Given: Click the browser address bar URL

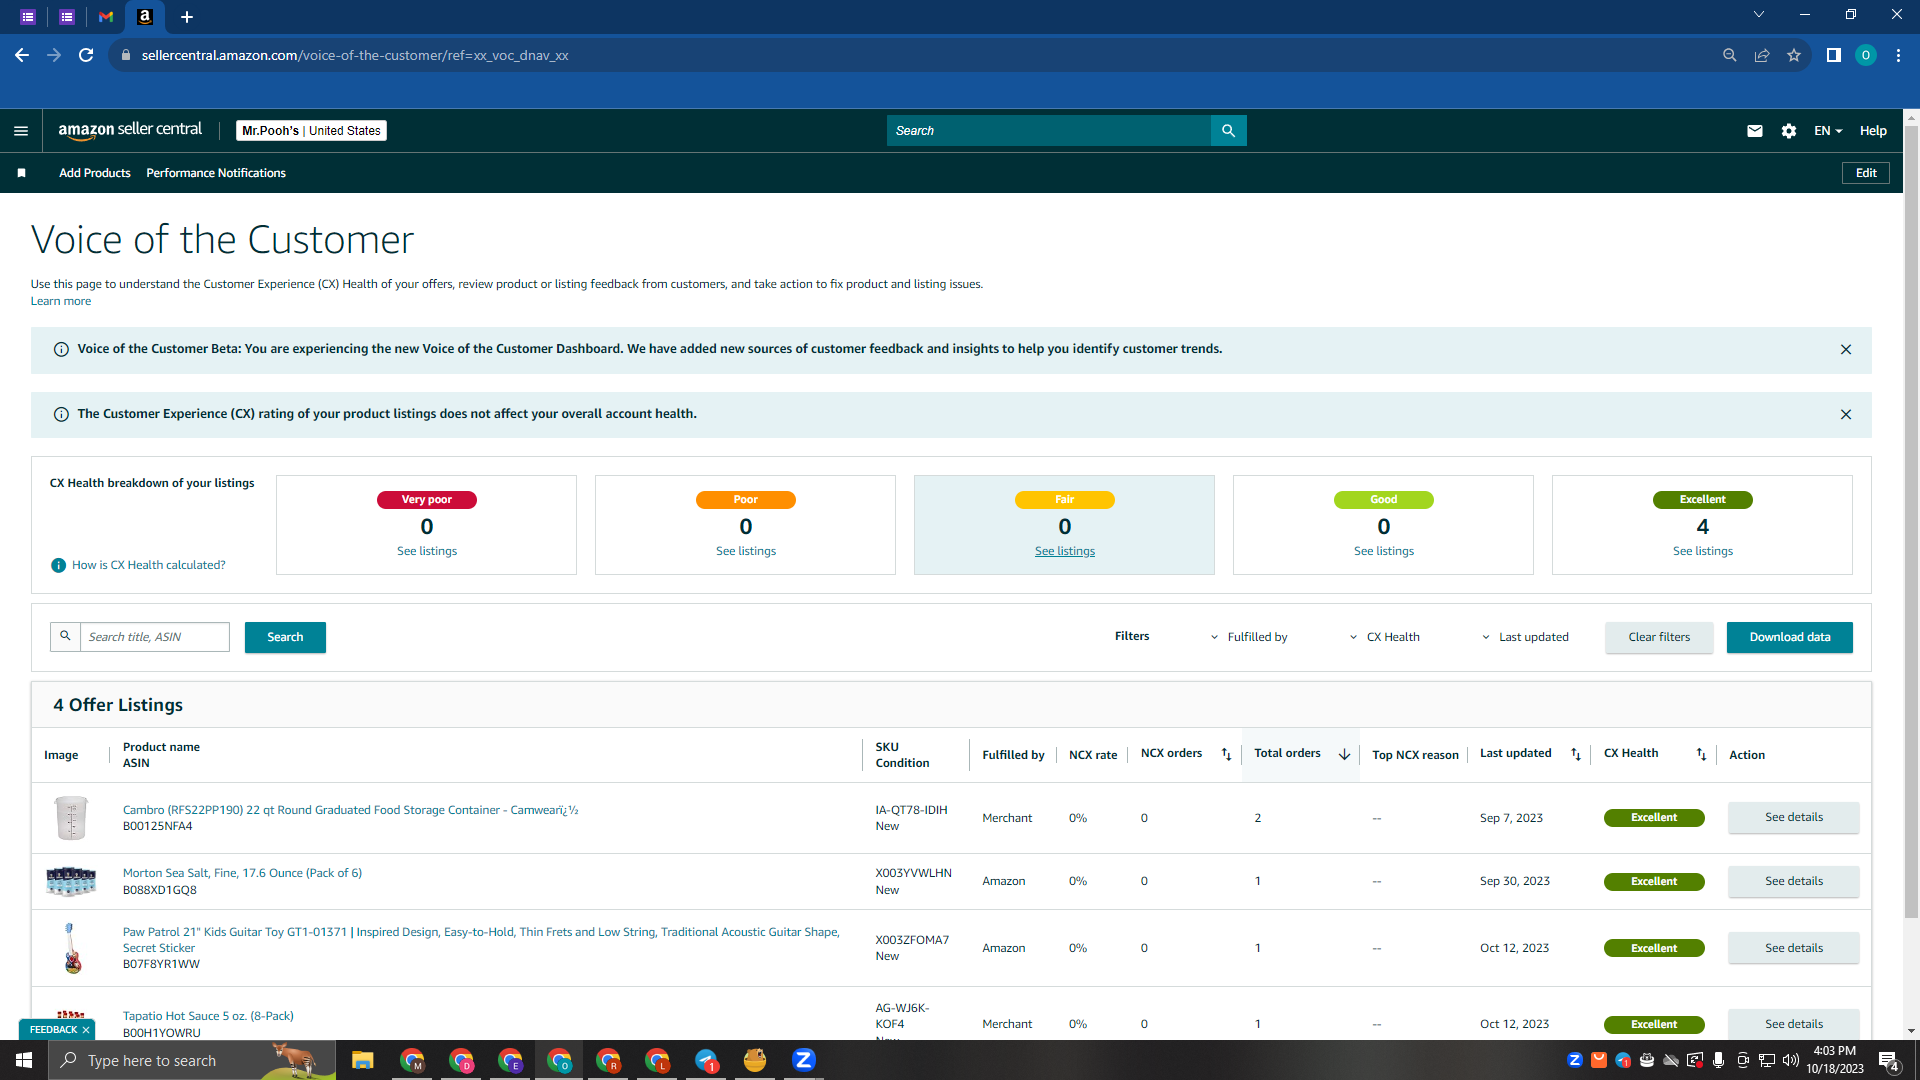Looking at the screenshot, I should coord(355,55).
